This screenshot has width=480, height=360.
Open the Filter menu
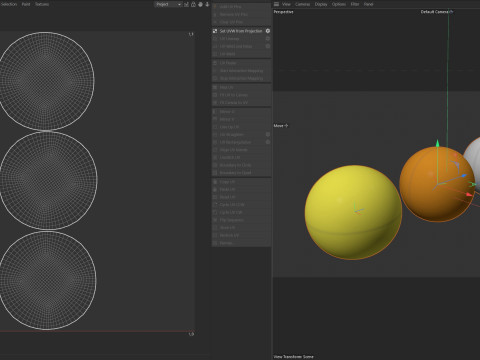[355, 4]
